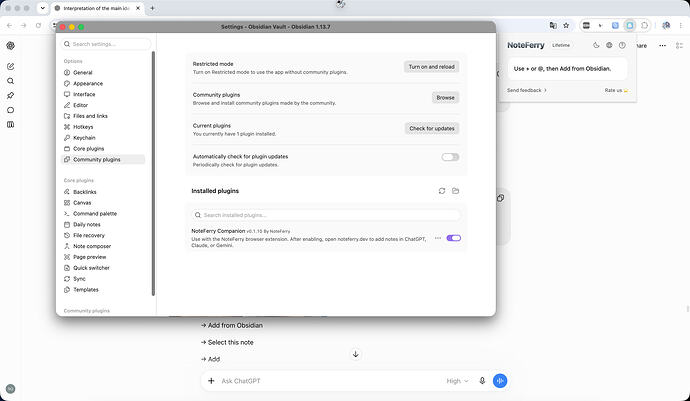Open Templates plugin settings
The image size is (690, 401).
(x=86, y=290)
